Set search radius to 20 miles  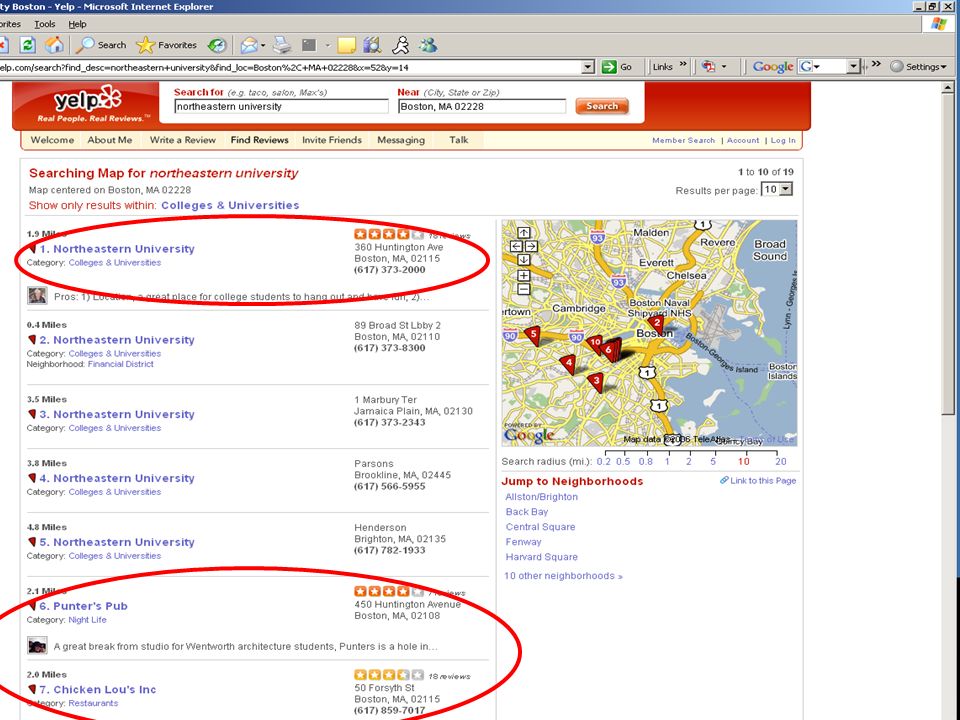[781, 462]
